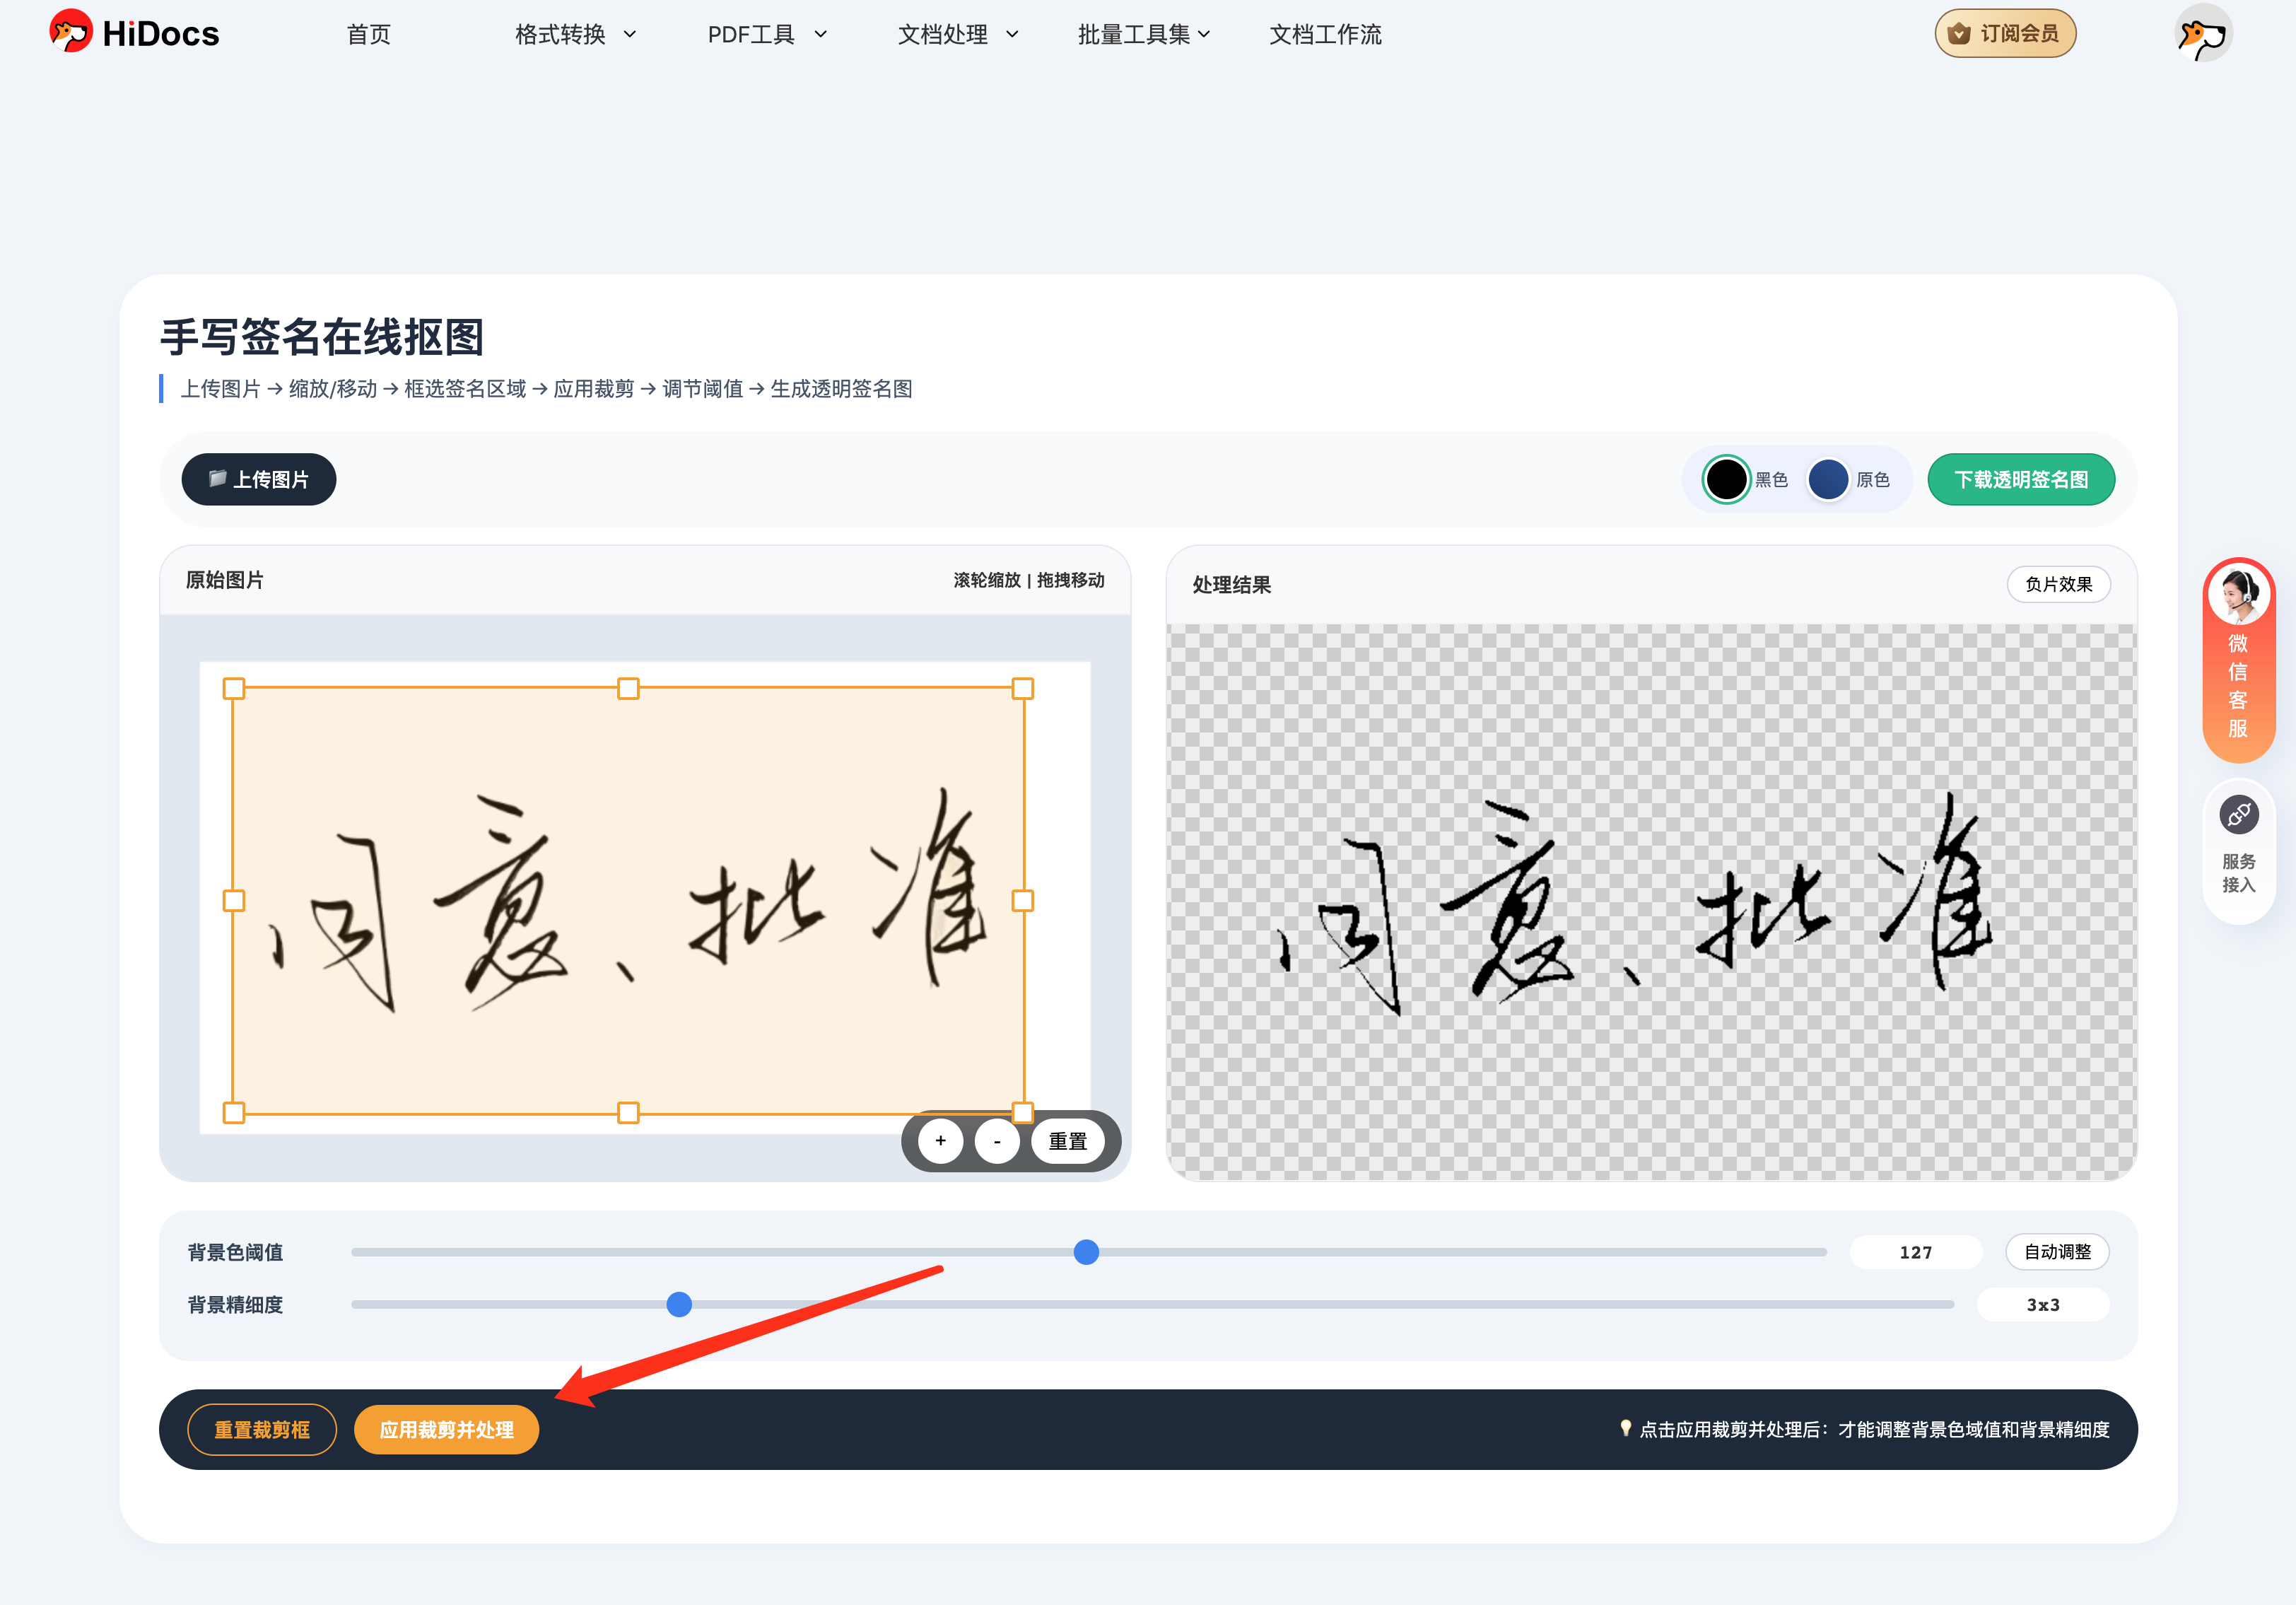Click the 应用裁剪并处理 button
The height and width of the screenshot is (1605, 2296).
coord(446,1430)
